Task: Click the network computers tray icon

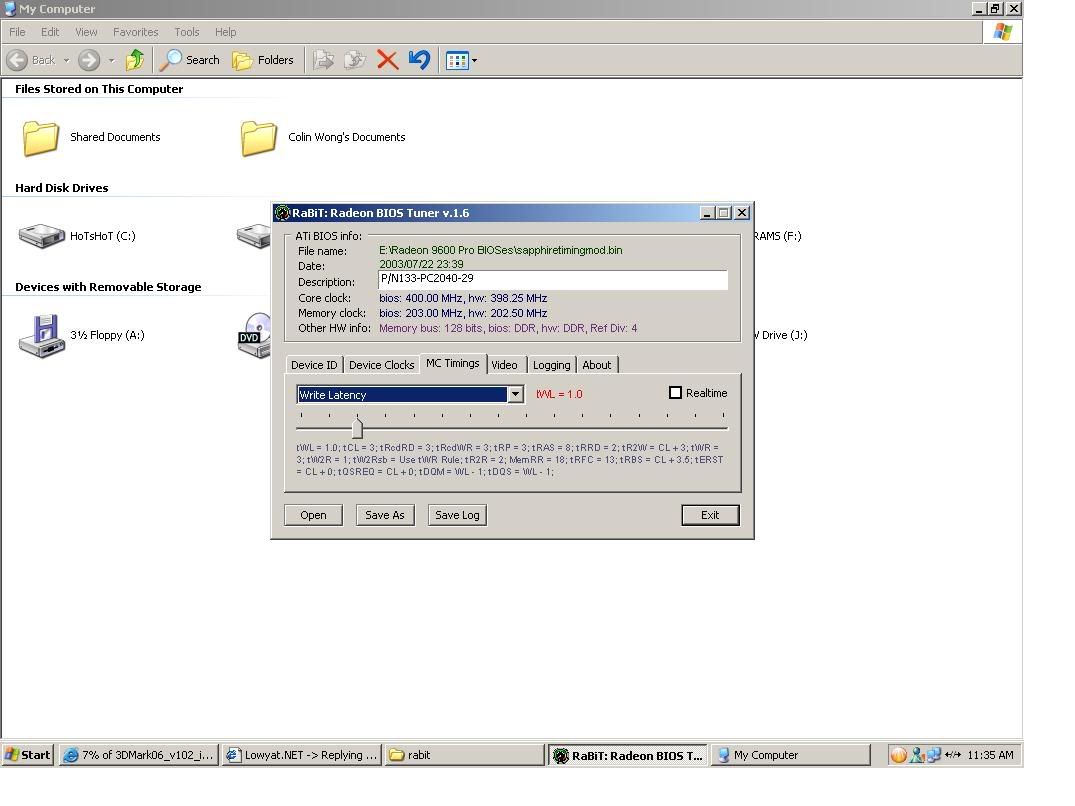Action: 934,755
